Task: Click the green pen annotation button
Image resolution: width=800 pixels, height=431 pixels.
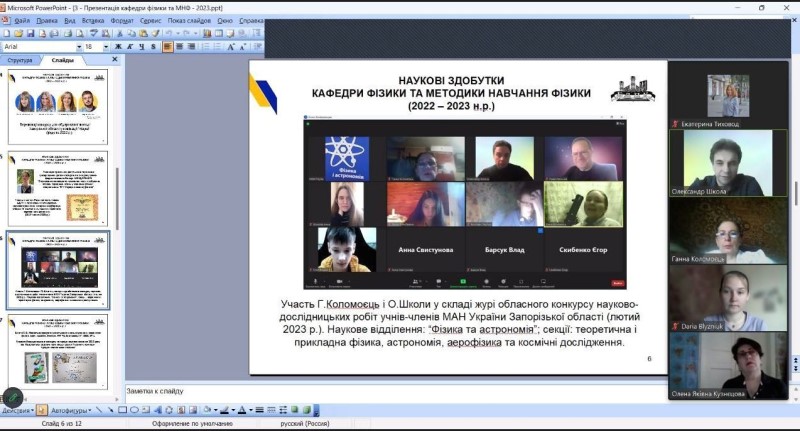Action: tap(13, 397)
